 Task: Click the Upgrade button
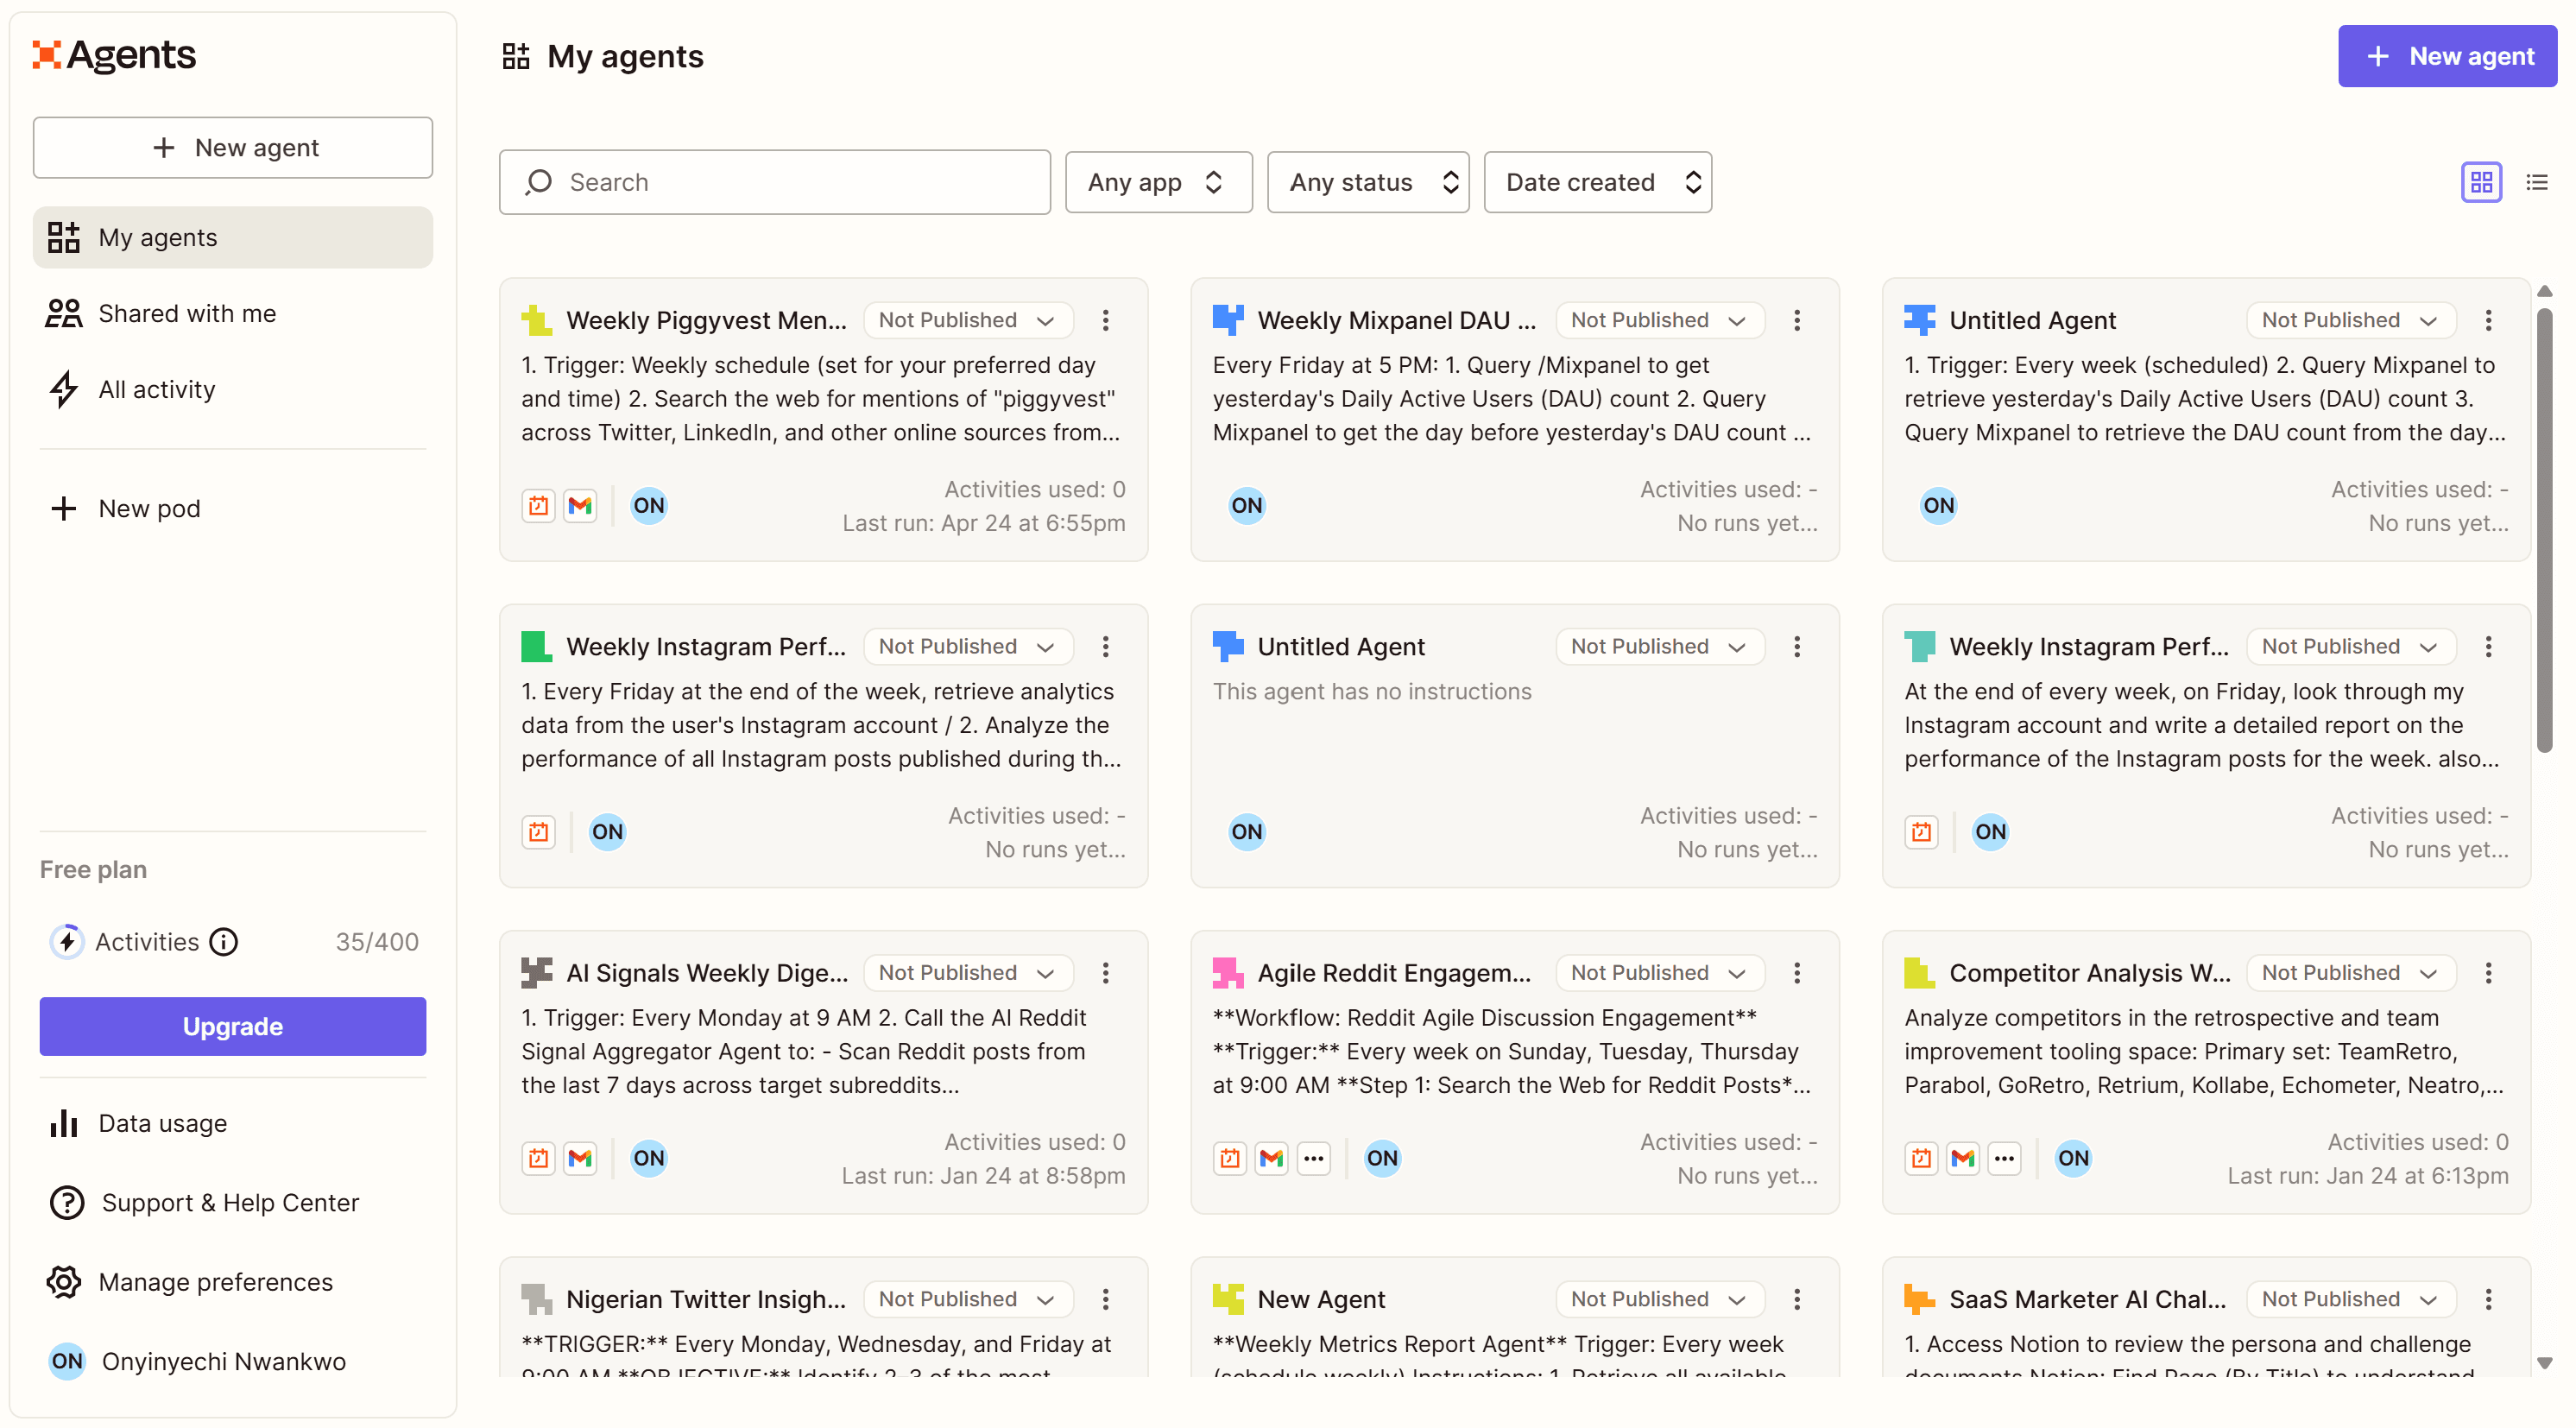tap(232, 1026)
